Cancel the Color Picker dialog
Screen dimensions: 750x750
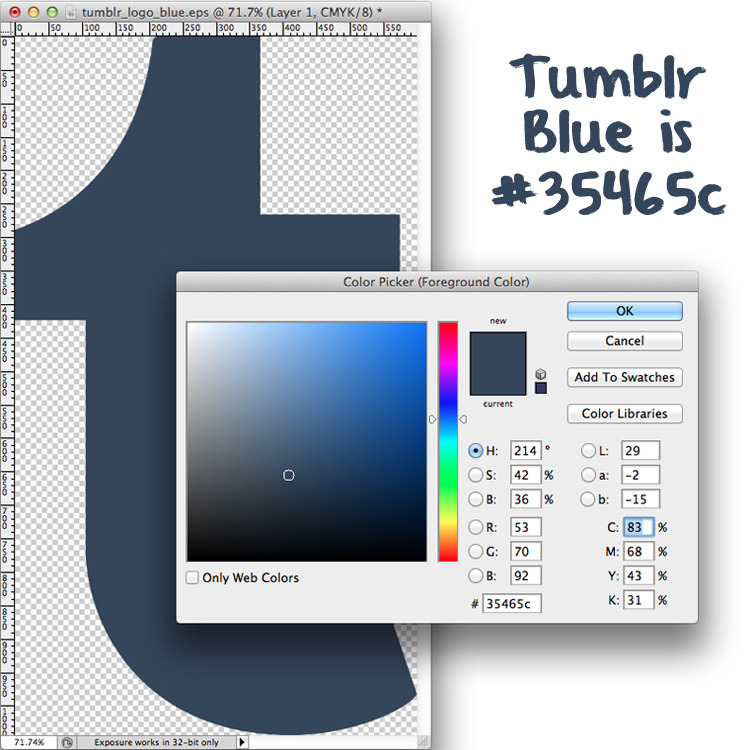coord(624,341)
